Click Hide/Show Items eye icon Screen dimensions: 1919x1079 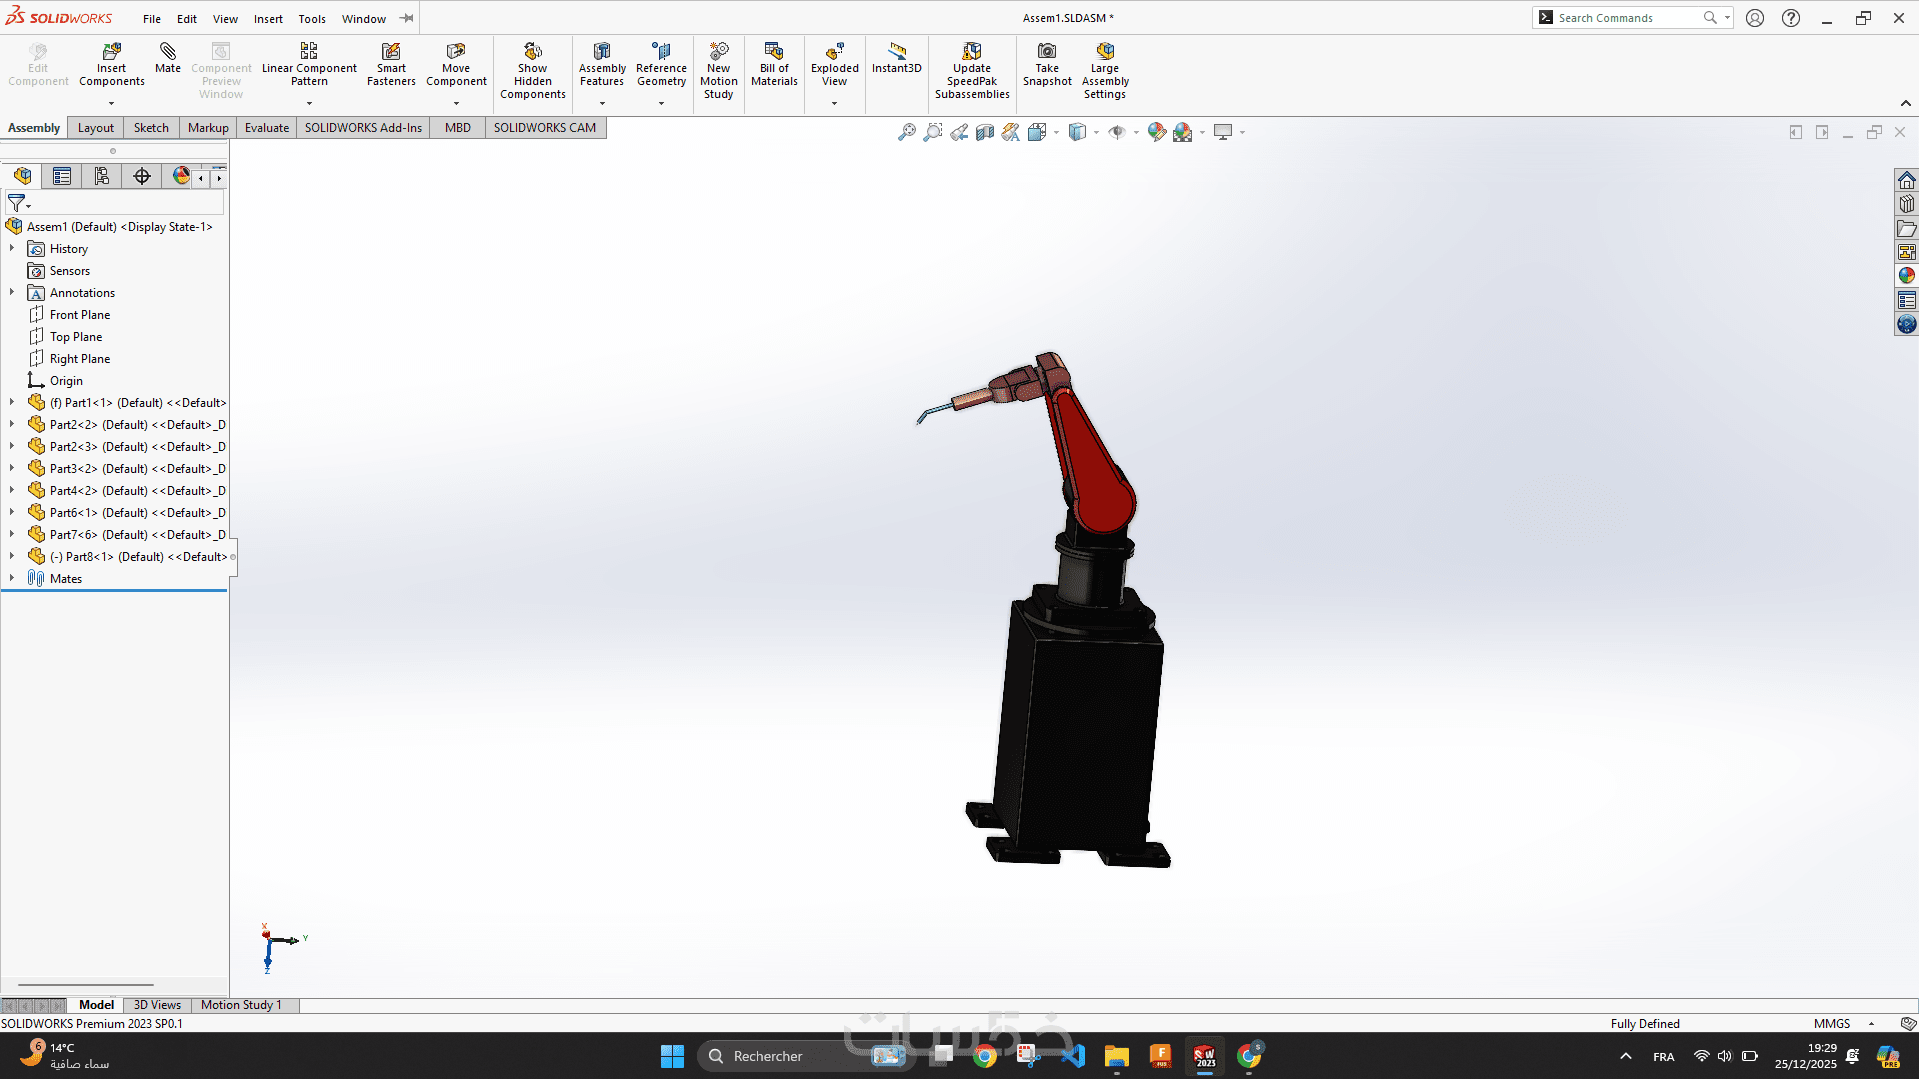click(x=1117, y=132)
